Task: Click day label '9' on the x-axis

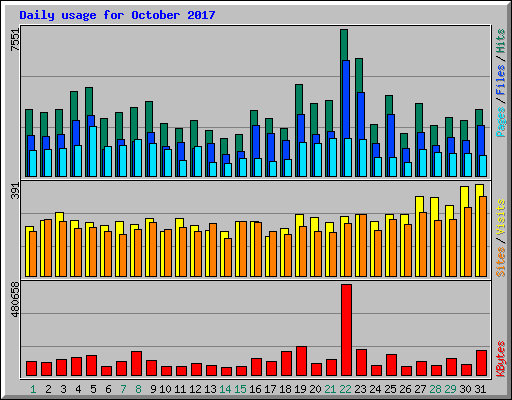Action: 153,389
